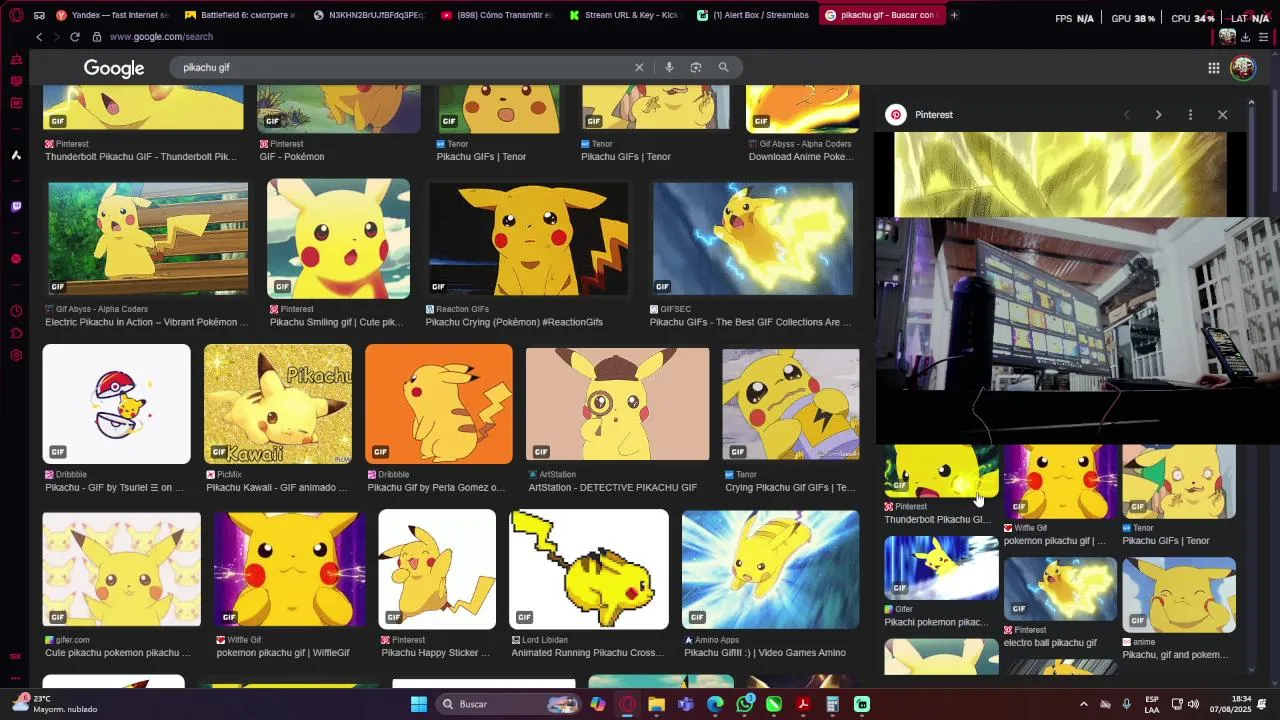Open WhatsApp from the taskbar
The width and height of the screenshot is (1280, 720).
(x=745, y=704)
